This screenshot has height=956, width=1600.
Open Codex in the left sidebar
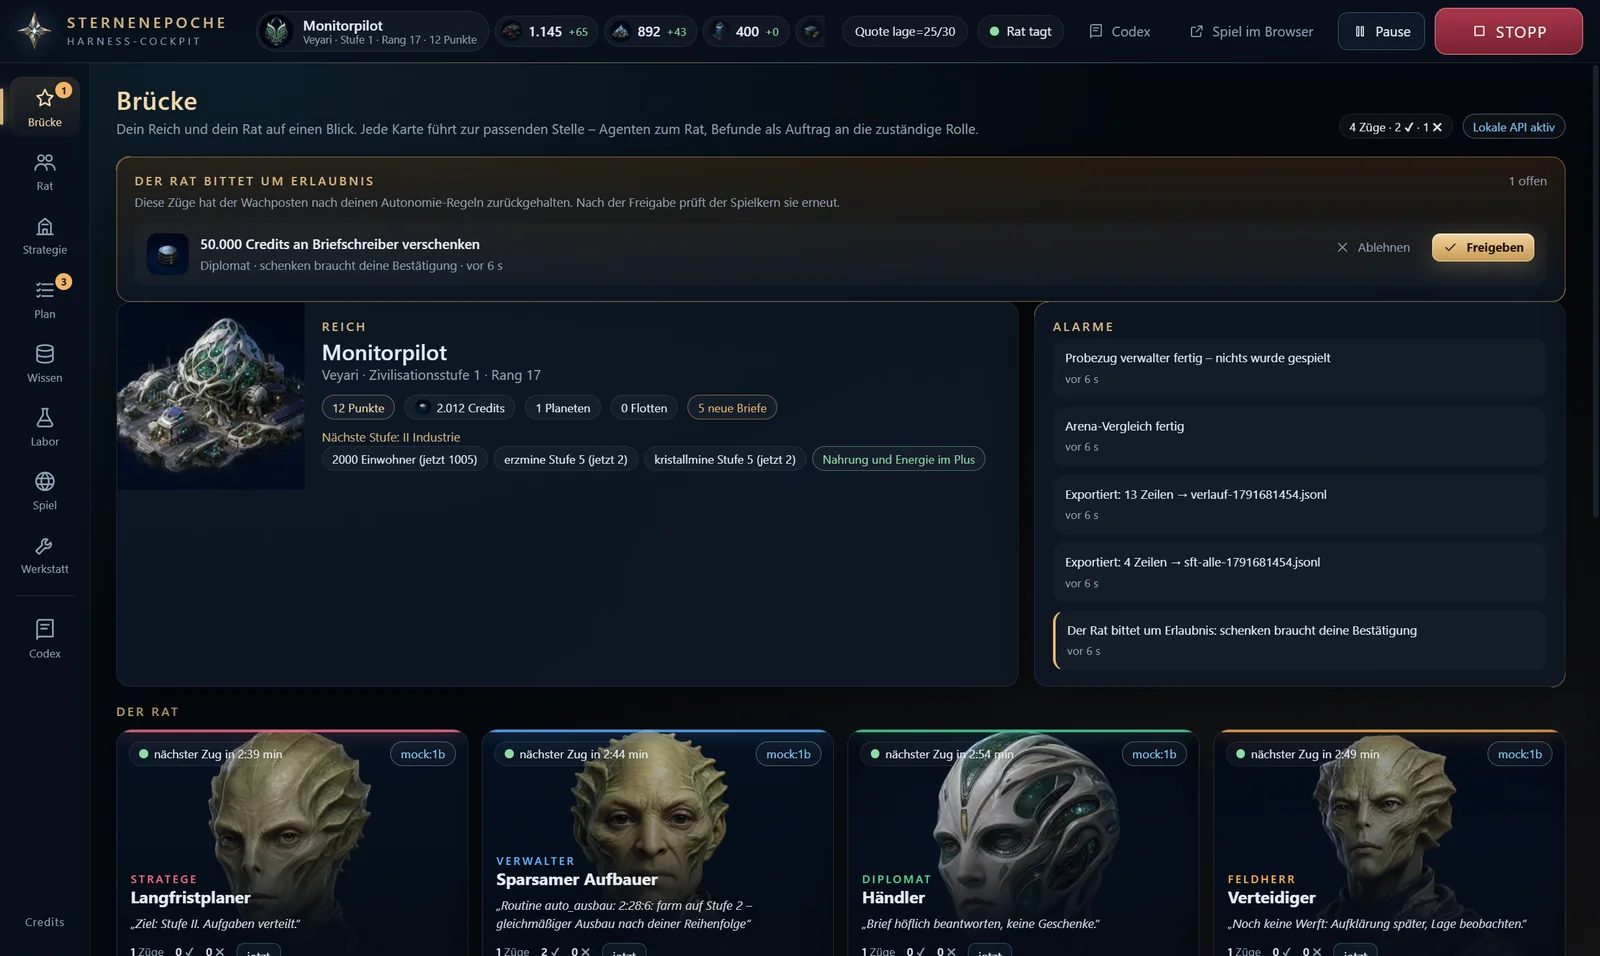(x=44, y=639)
